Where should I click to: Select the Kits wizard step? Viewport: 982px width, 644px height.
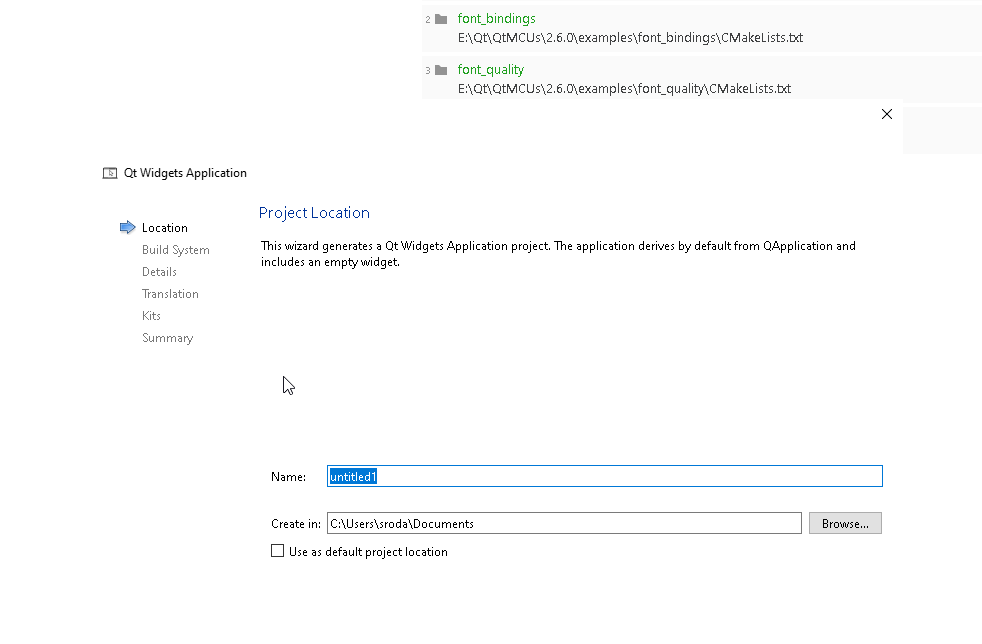click(x=152, y=316)
